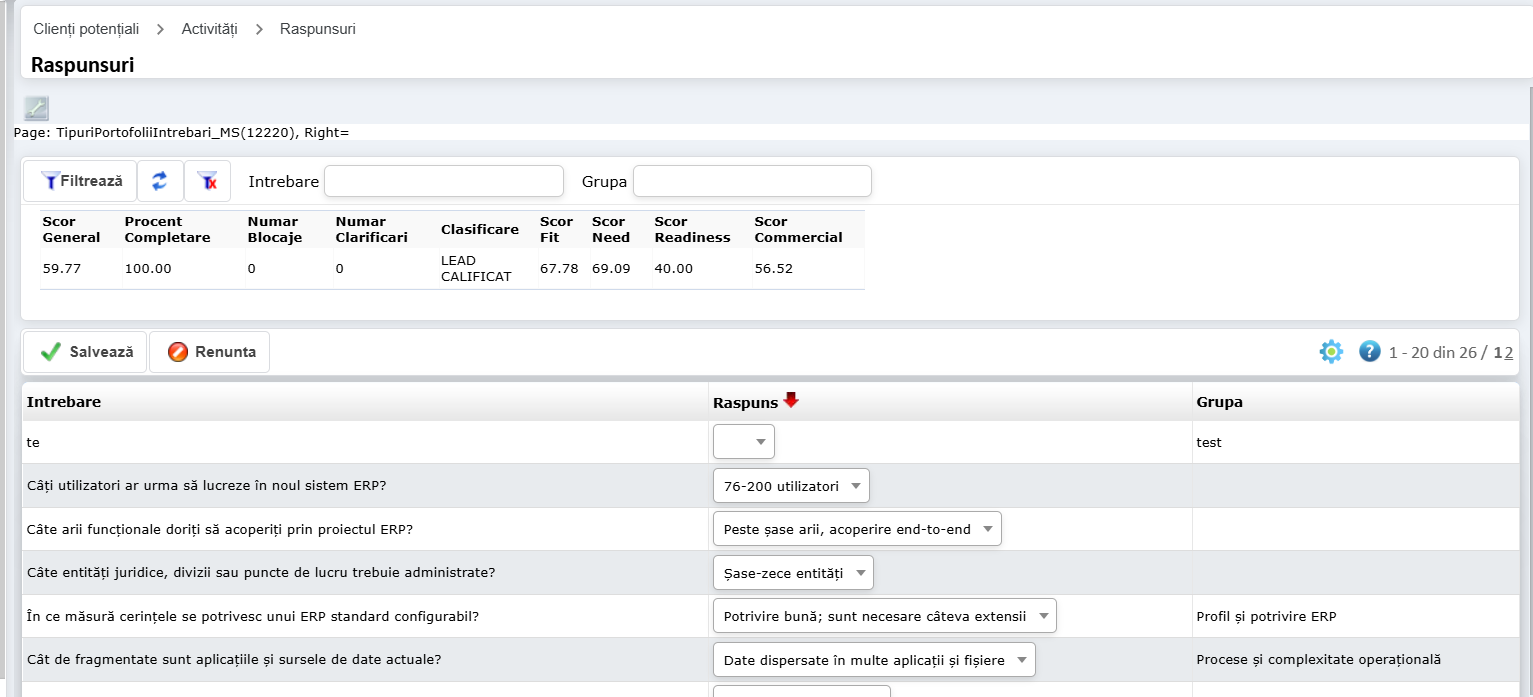Screen dimensions: 1533x697
Task: Click the 59.77 general score value
Action: coord(62,268)
